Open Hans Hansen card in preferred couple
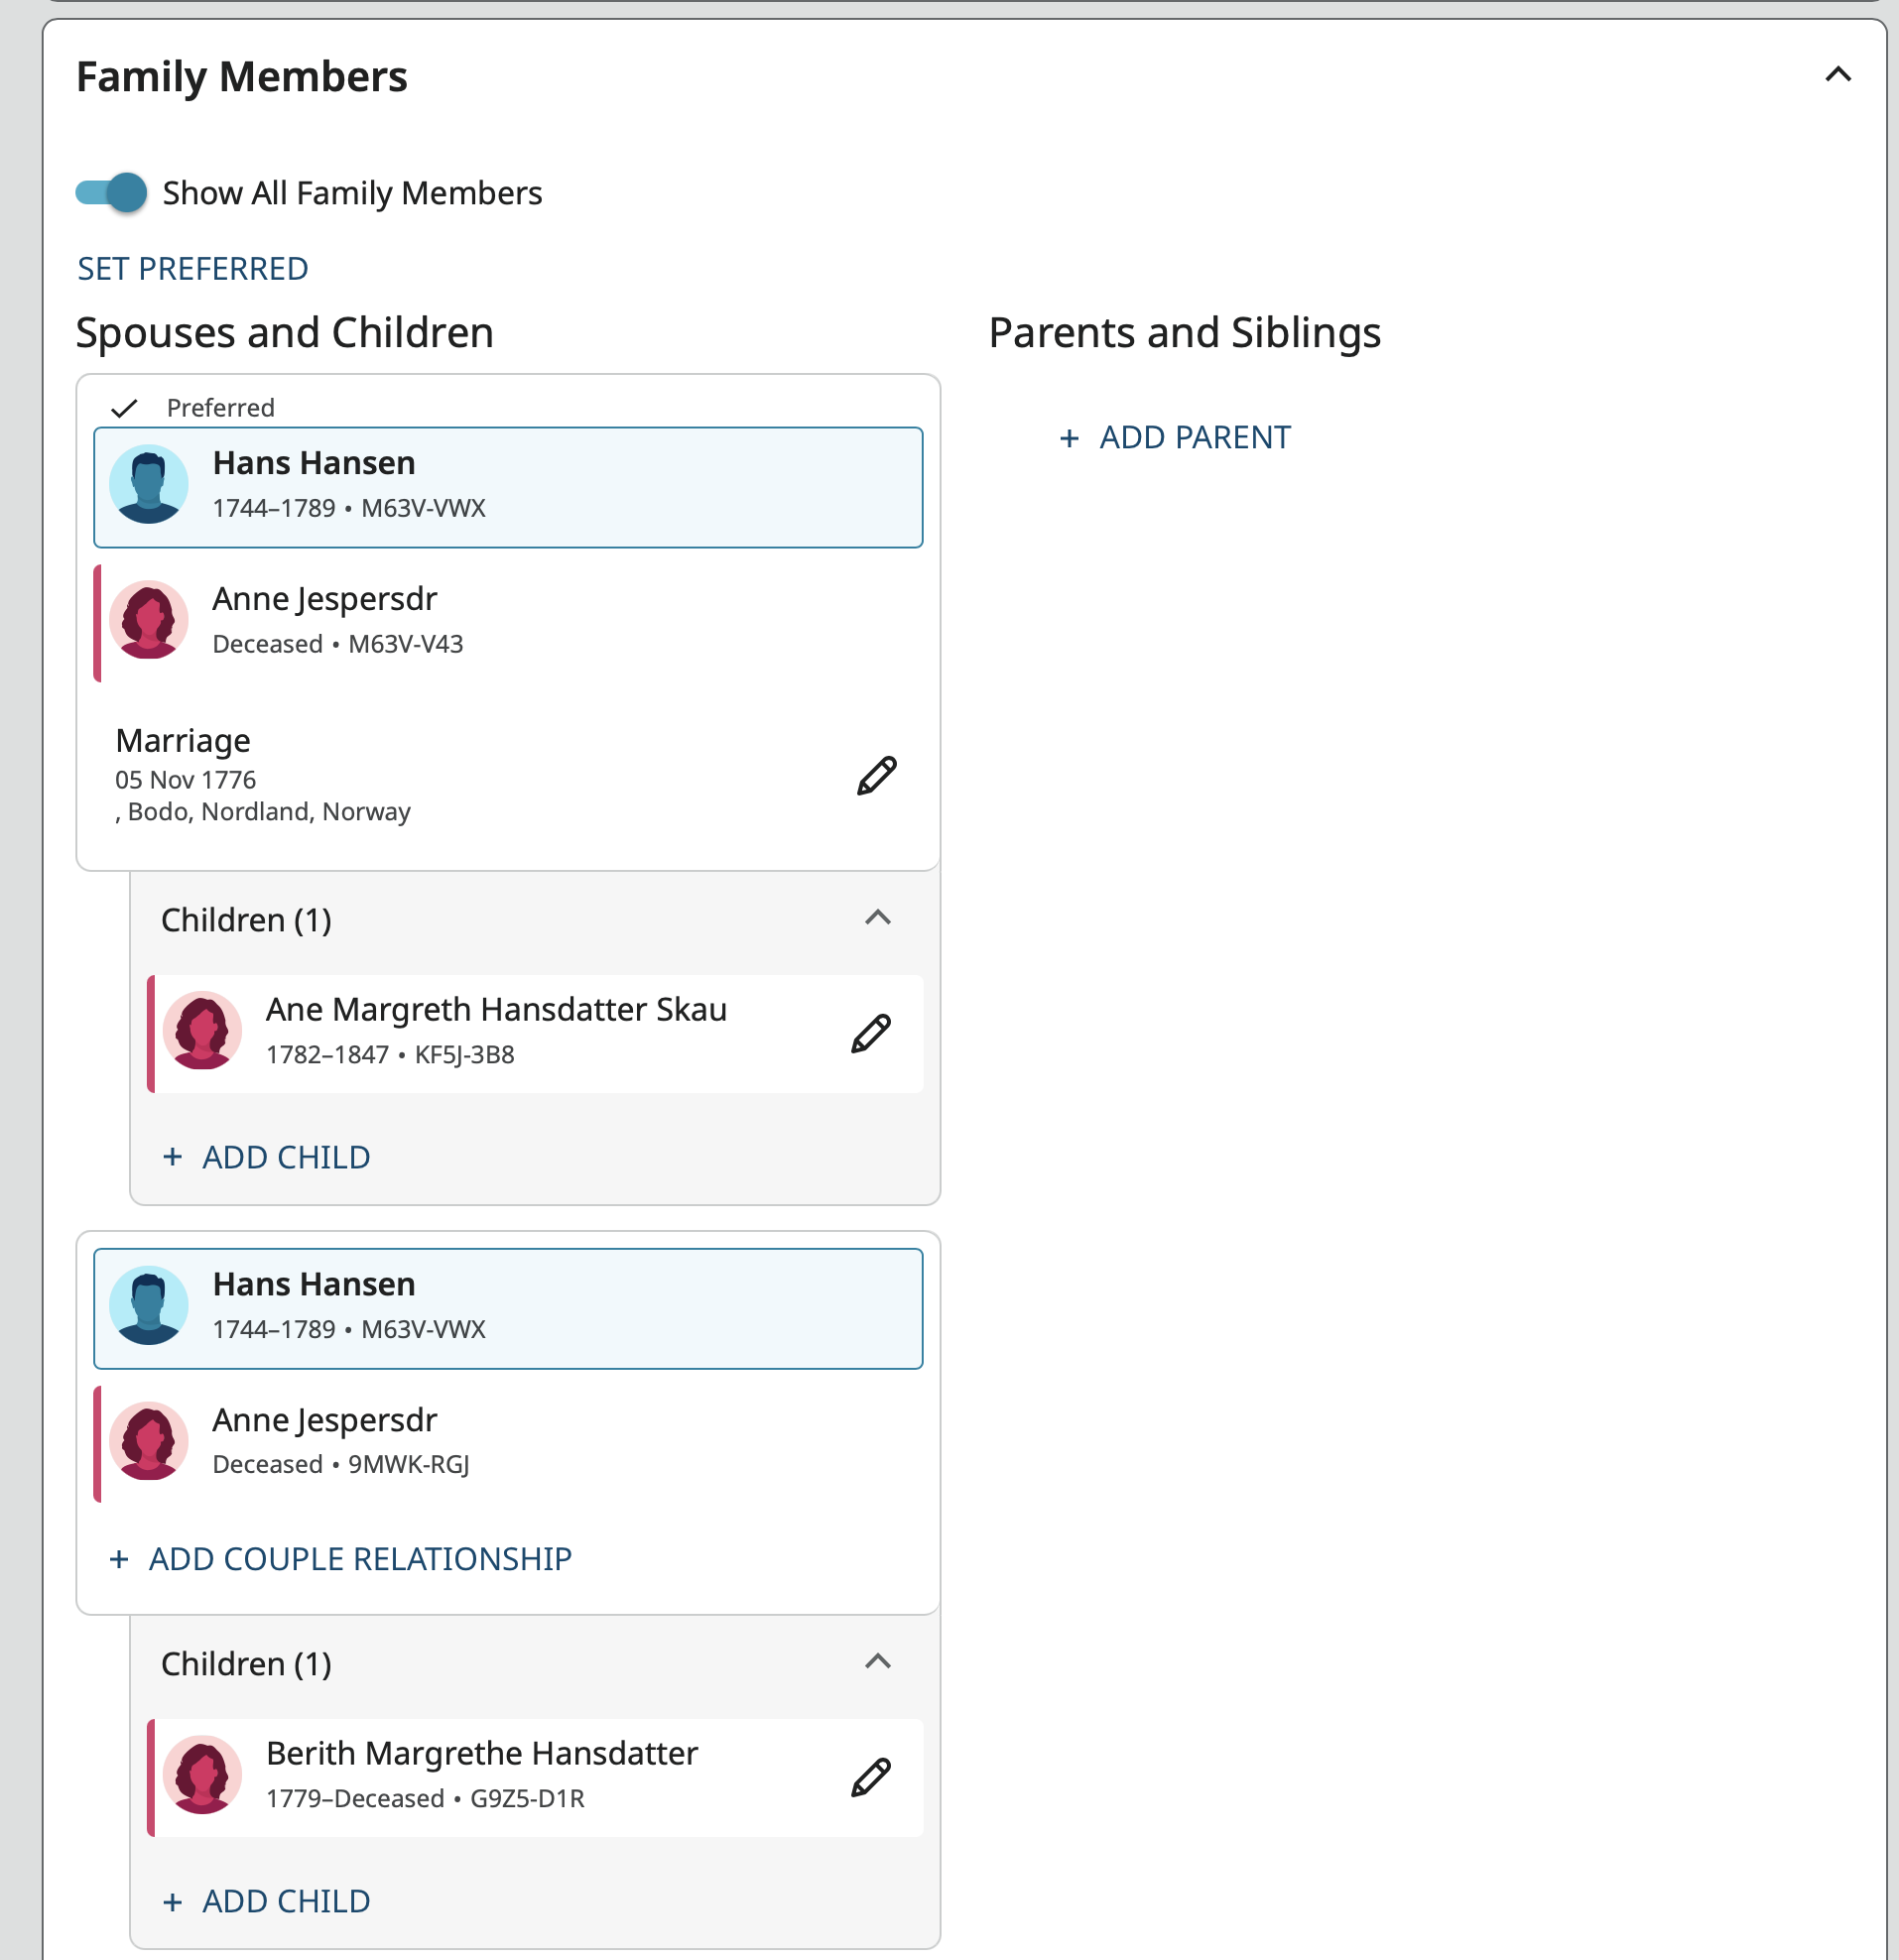1899x1960 pixels. [314, 464]
